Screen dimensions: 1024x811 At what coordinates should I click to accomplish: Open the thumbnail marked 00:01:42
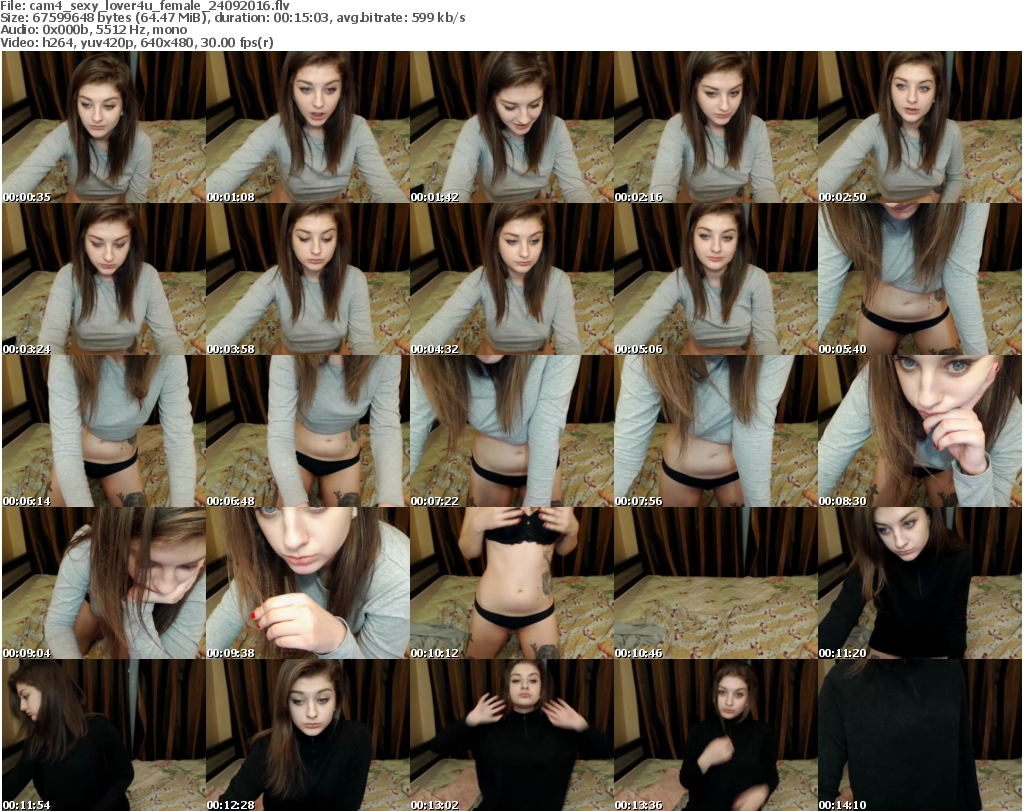coord(511,128)
